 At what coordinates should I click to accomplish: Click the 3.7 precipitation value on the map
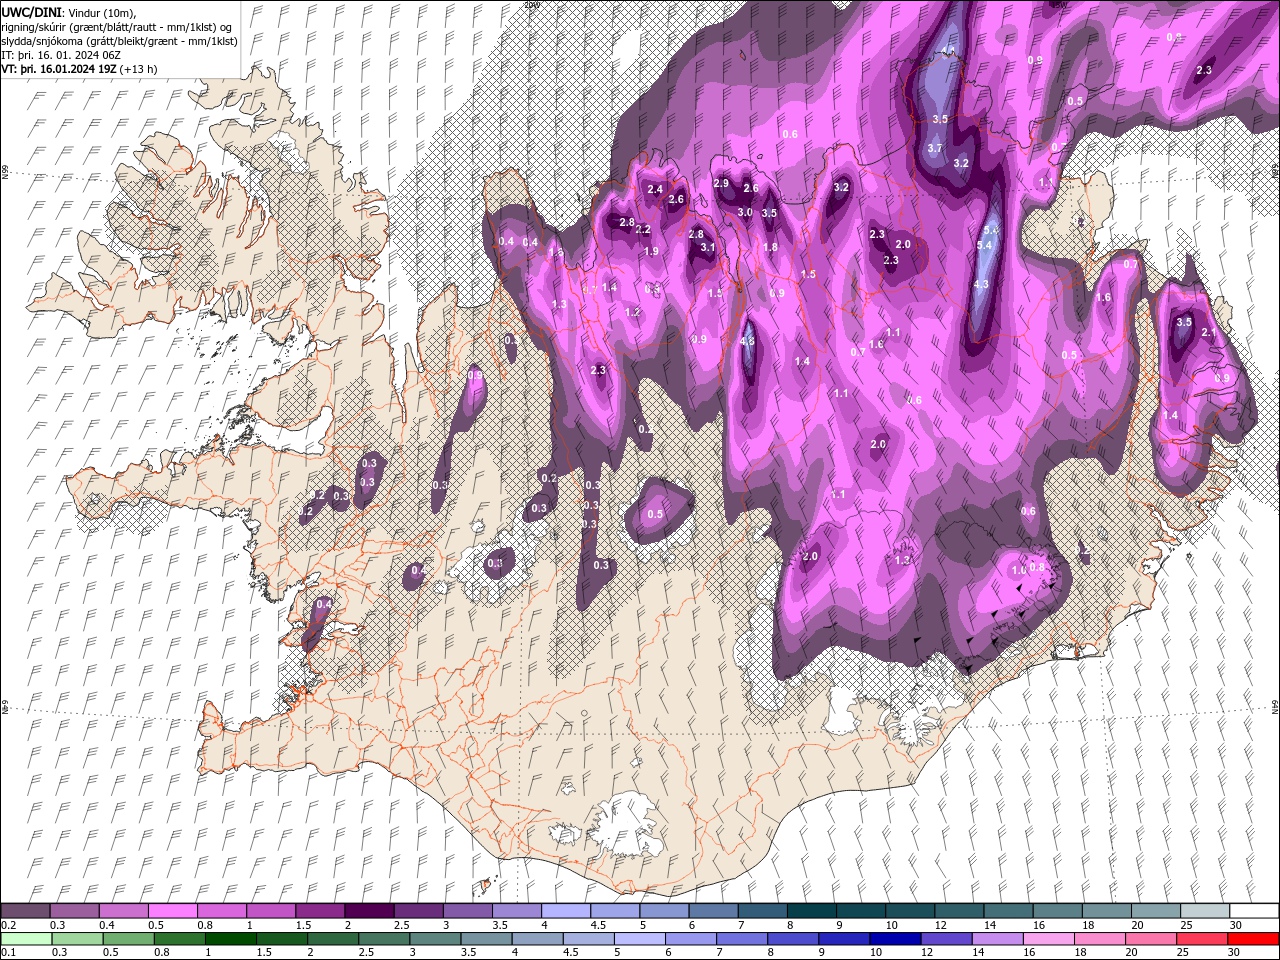point(935,148)
